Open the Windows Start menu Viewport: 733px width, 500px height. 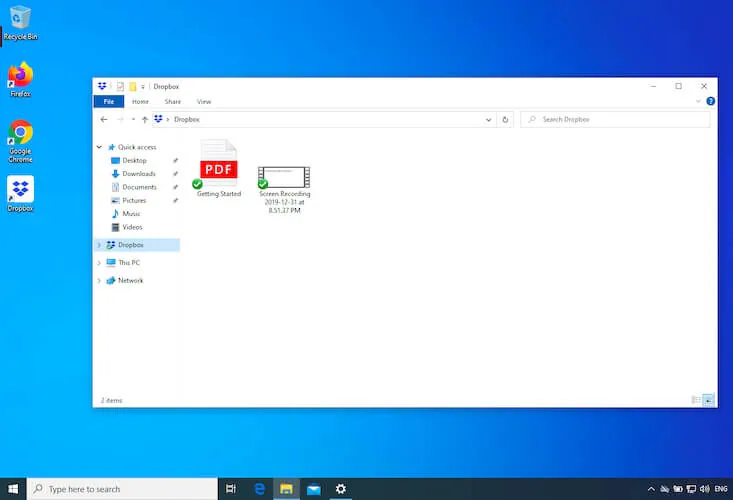[x=13, y=489]
